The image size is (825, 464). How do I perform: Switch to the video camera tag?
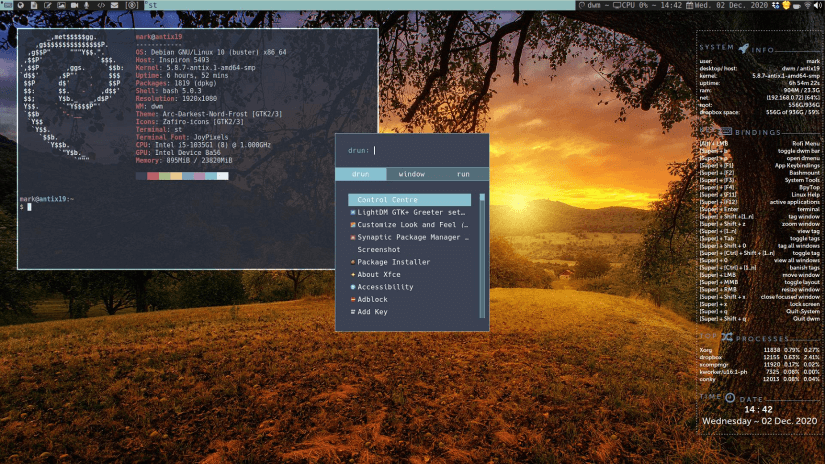[75, 5]
